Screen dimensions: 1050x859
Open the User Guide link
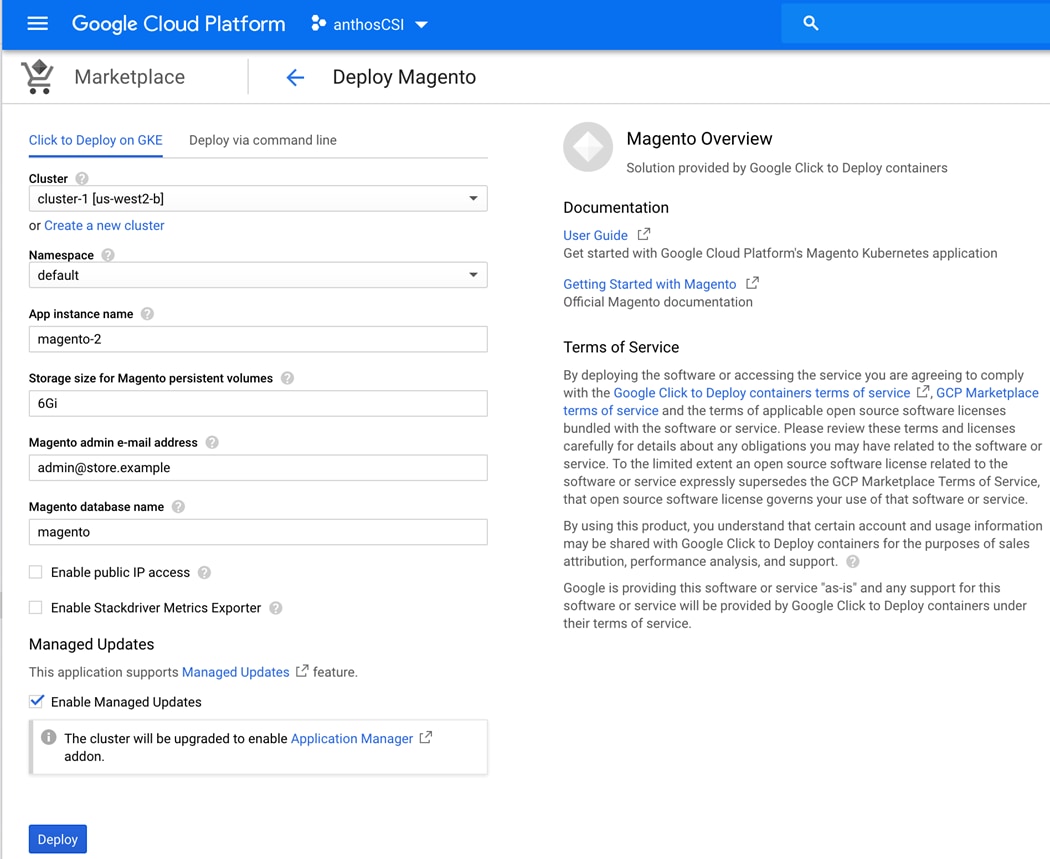click(x=595, y=236)
